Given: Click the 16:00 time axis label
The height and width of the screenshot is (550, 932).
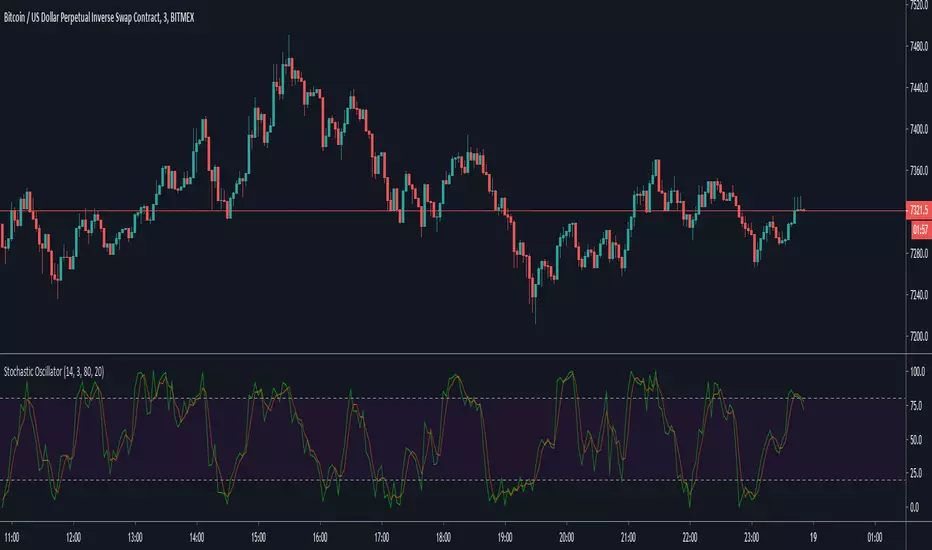Looking at the screenshot, I should tap(320, 538).
